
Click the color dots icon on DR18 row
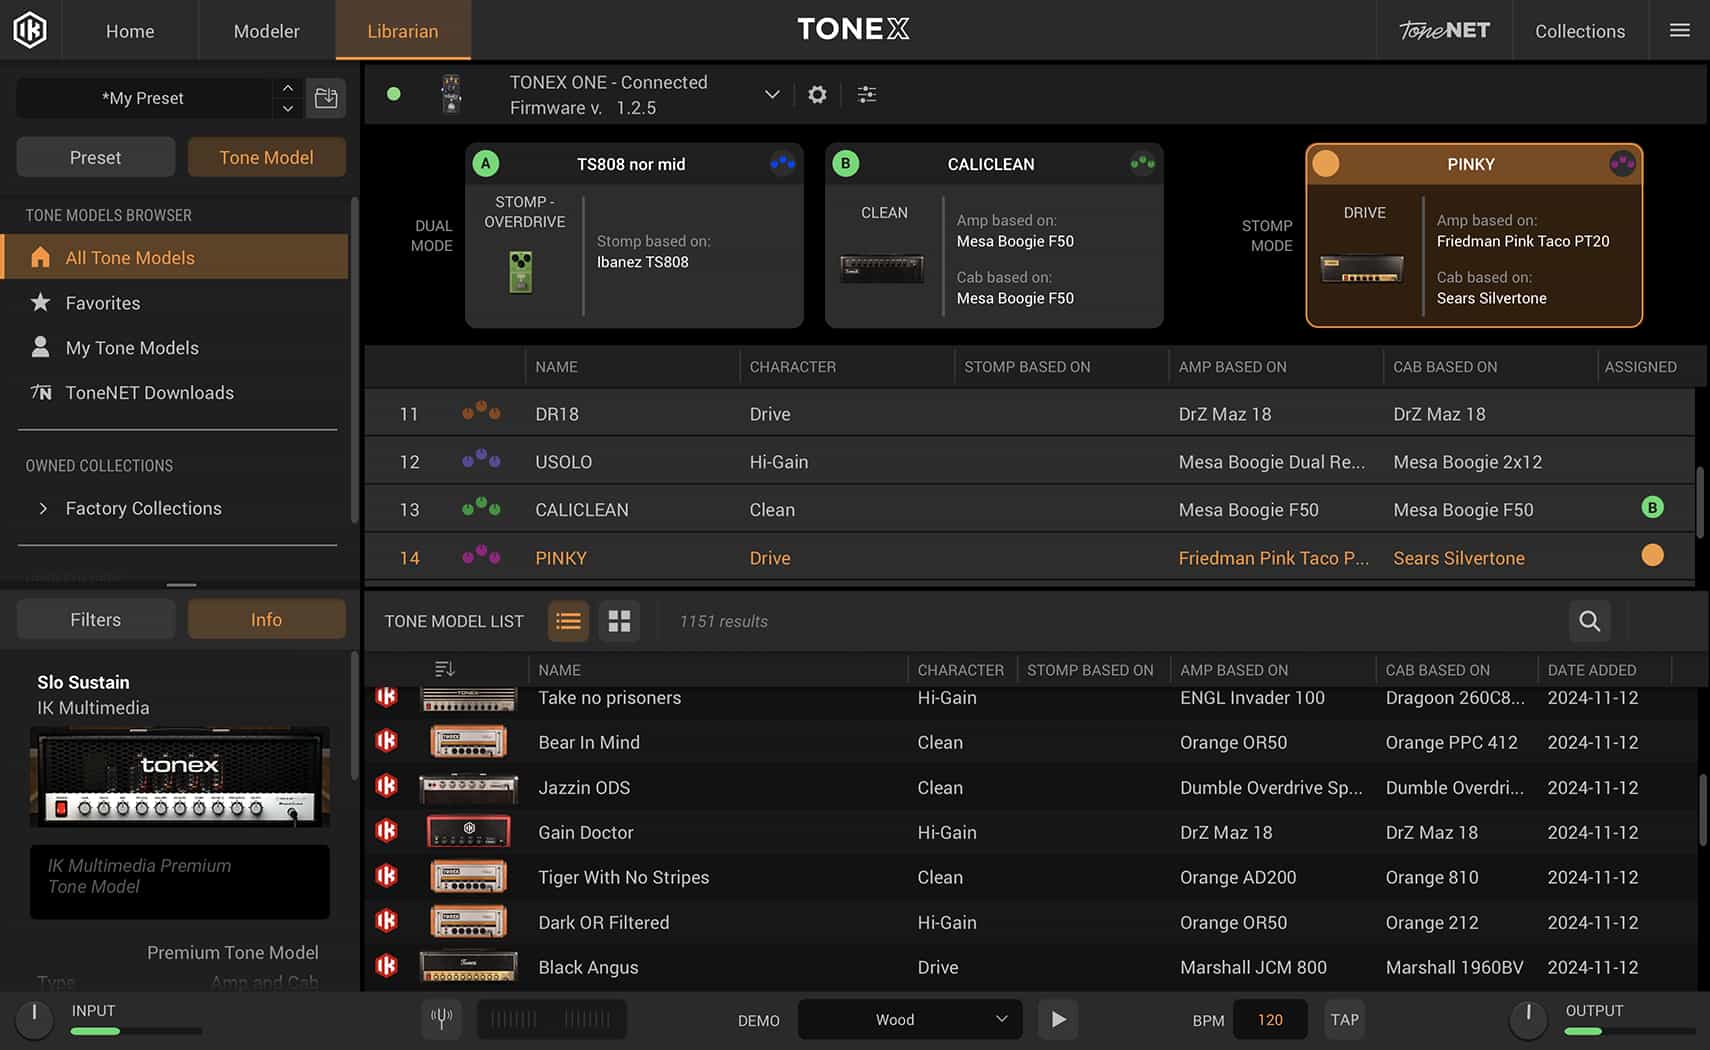tap(481, 412)
